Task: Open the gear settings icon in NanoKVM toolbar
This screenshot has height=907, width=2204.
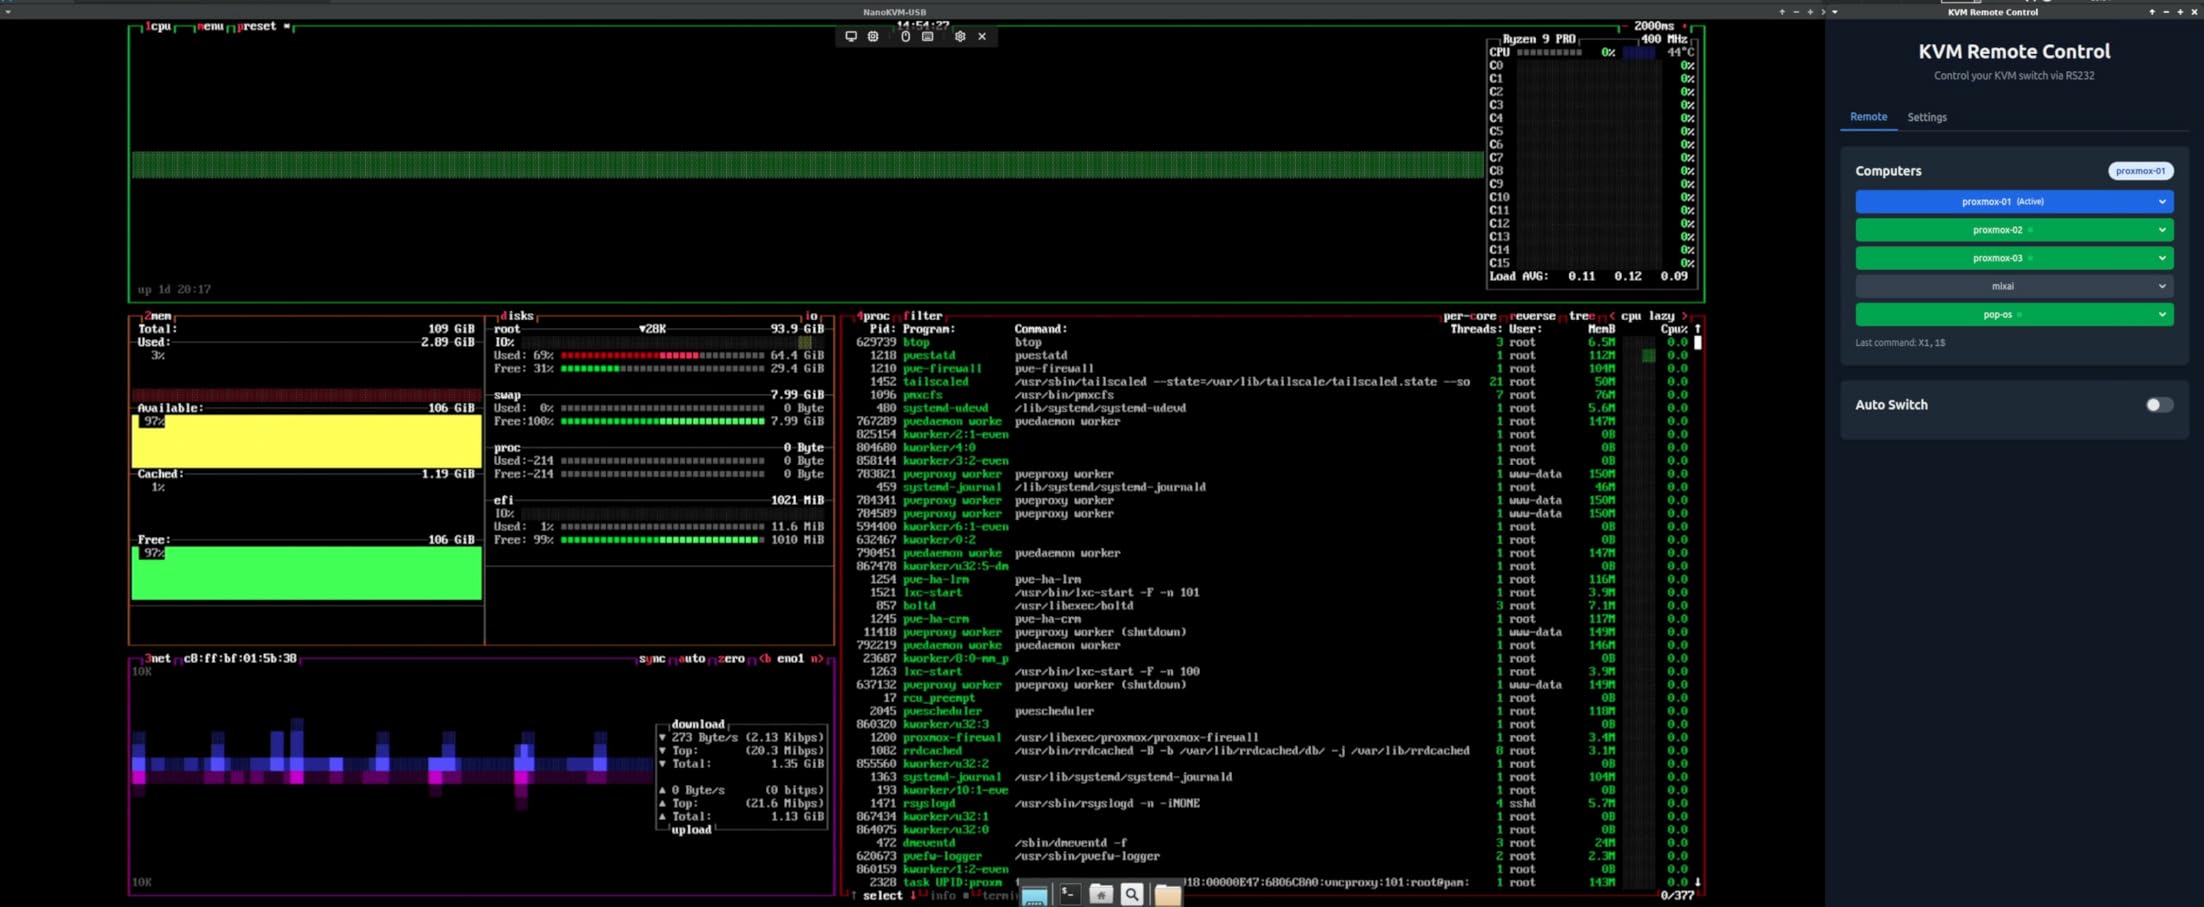Action: (960, 36)
